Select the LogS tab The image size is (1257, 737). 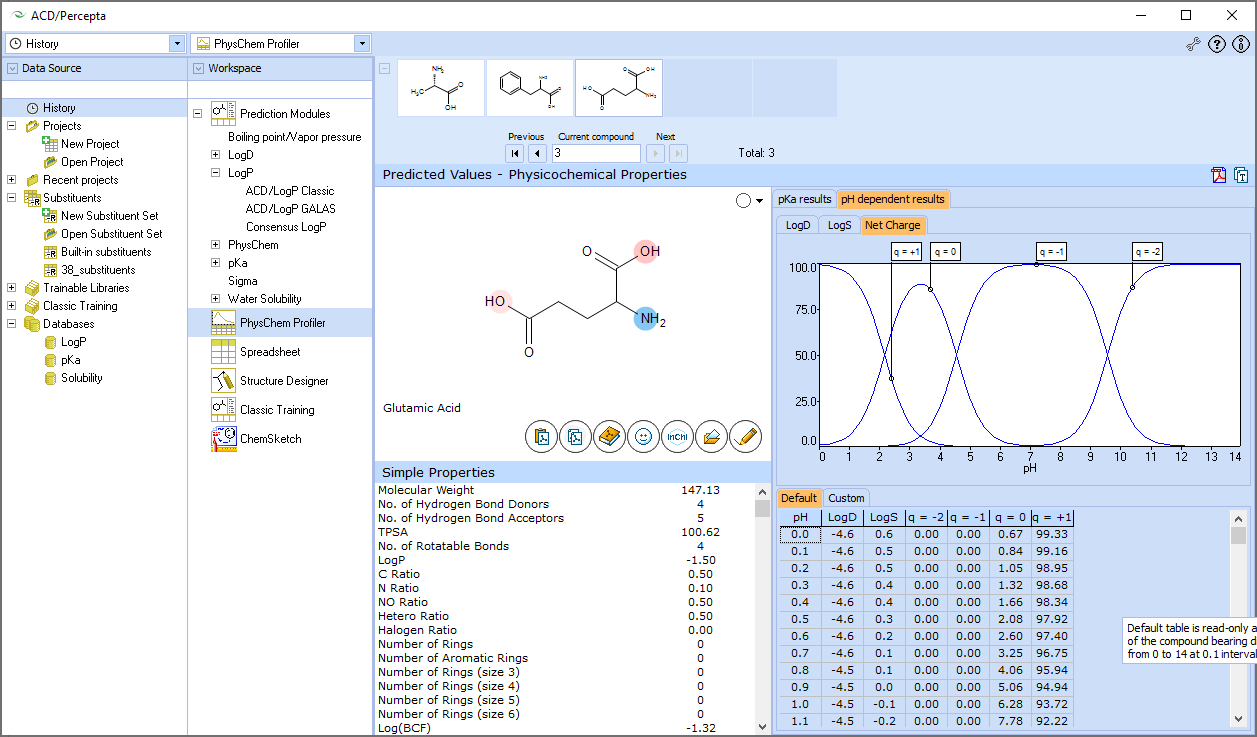838,224
